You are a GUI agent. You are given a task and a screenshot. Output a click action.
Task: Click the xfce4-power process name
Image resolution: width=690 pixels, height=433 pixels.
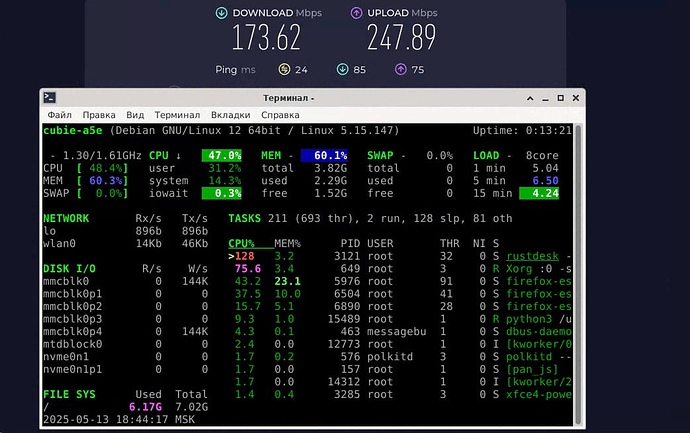click(539, 394)
